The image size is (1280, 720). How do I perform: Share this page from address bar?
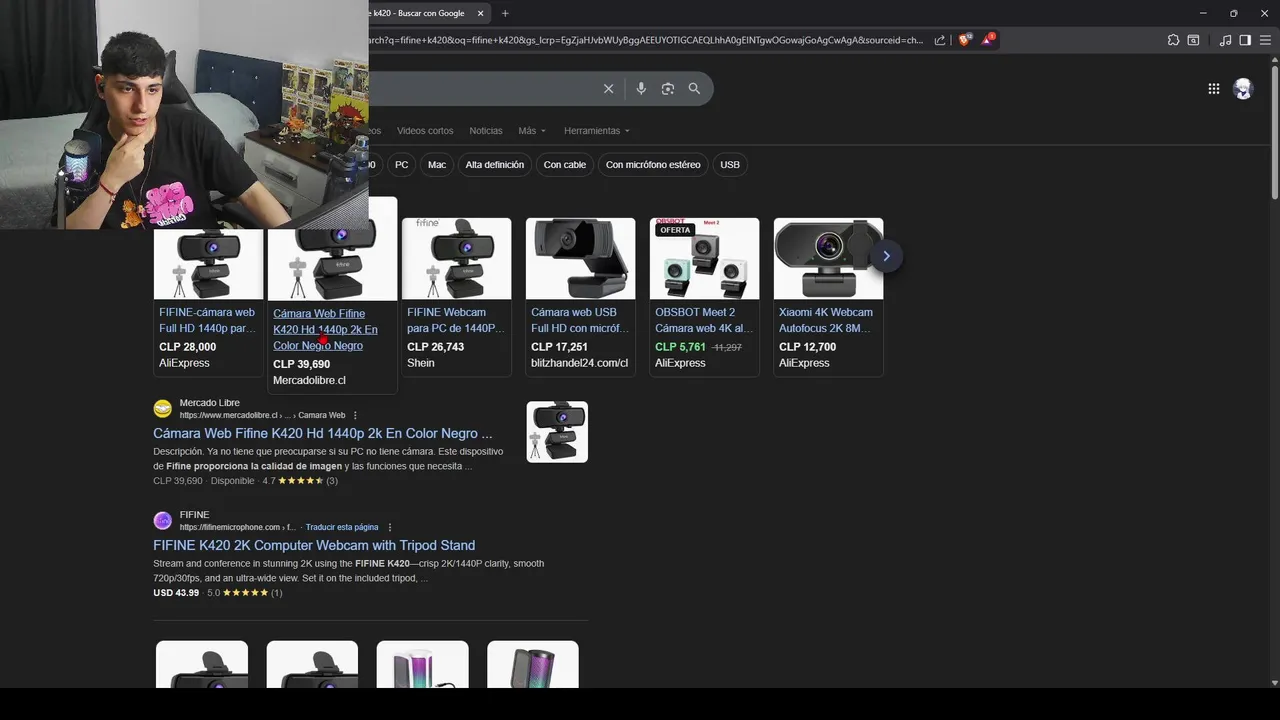[x=940, y=40]
